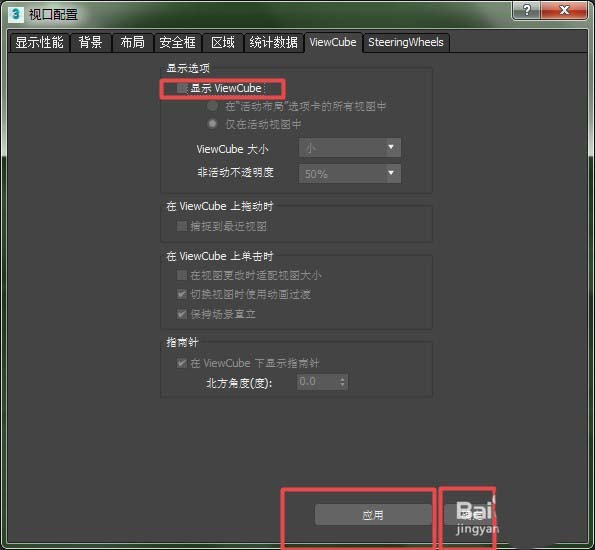Viewport: 595px width, 550px height.
Task: Click the help question mark button
Action: [527, 10]
